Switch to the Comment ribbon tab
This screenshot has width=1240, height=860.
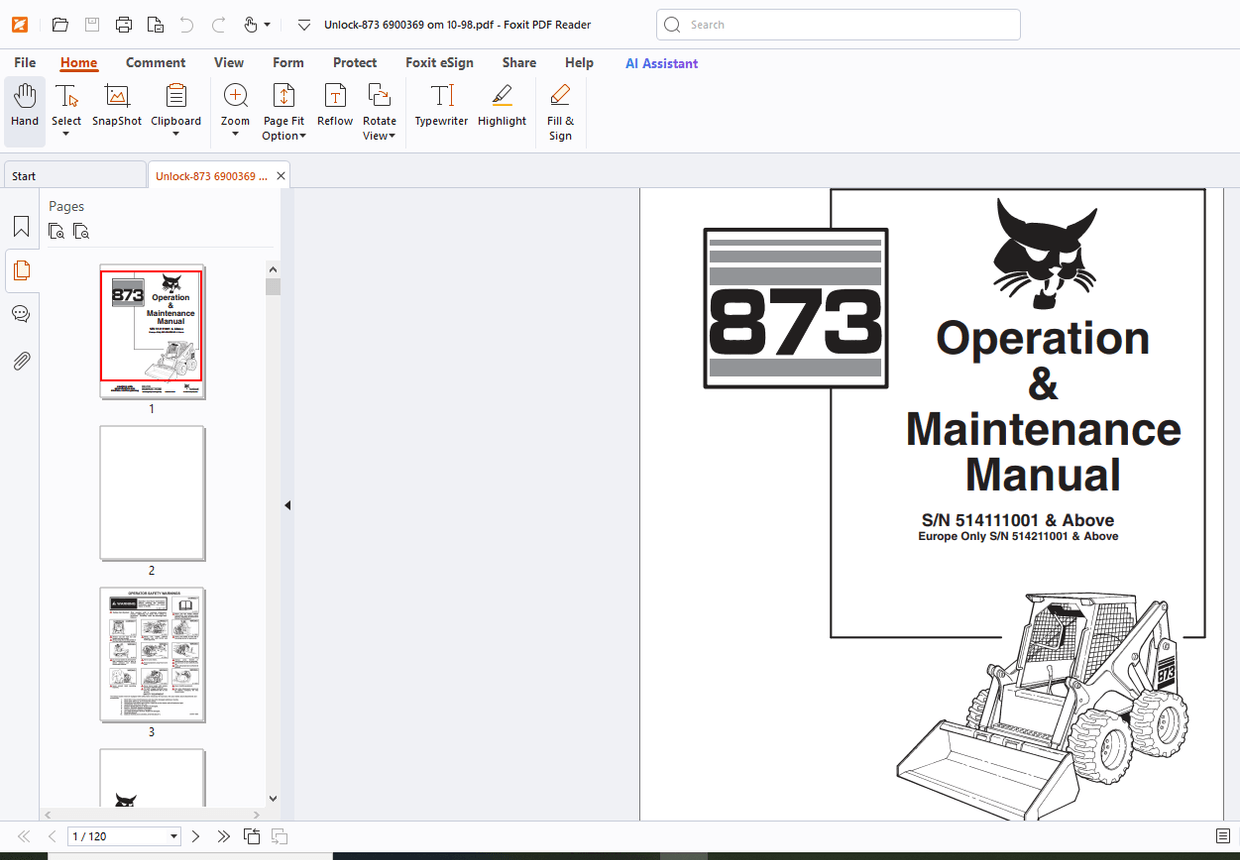pyautogui.click(x=155, y=63)
